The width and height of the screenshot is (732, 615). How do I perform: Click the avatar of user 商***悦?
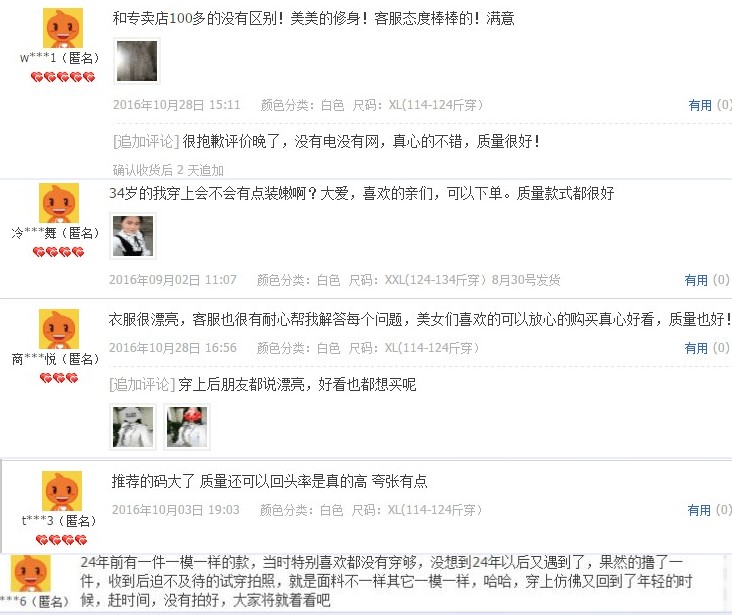tap(58, 329)
